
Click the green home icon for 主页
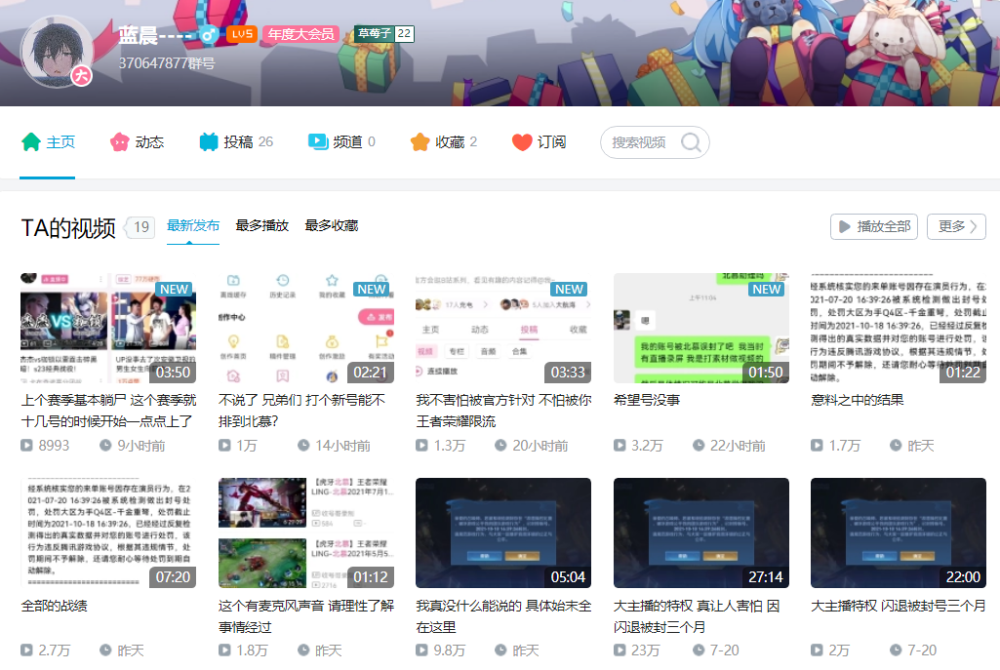[x=31, y=142]
